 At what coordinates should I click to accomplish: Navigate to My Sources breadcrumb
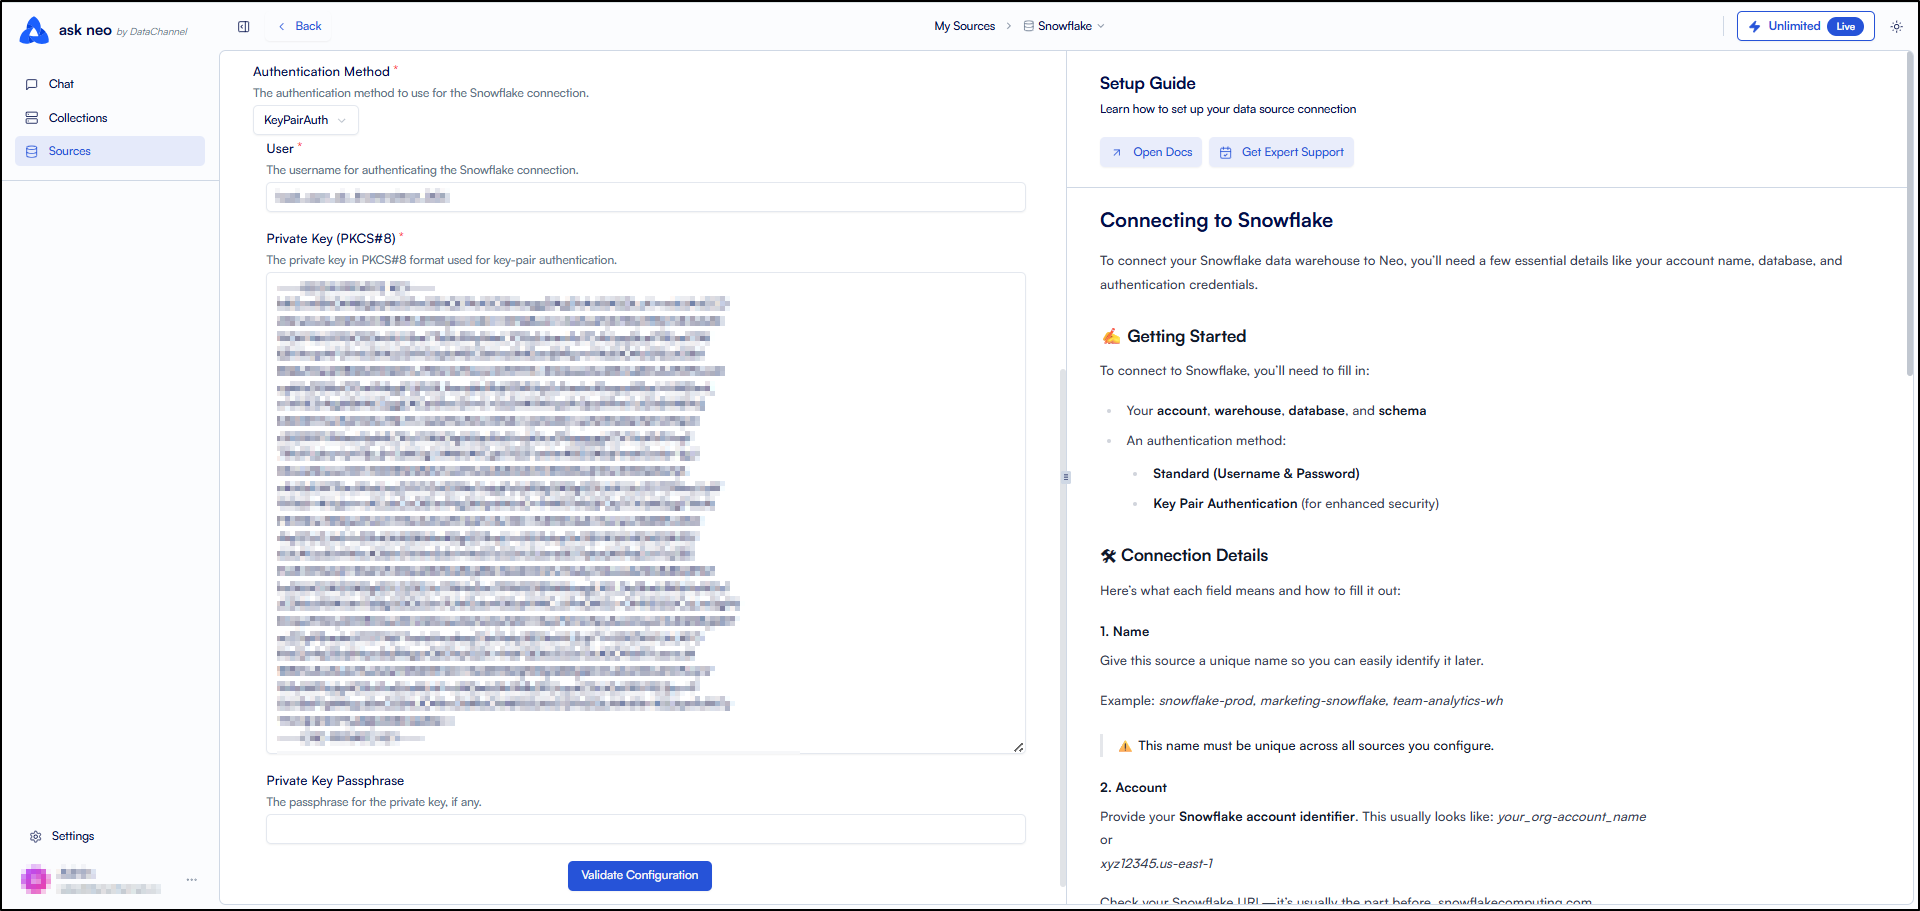964,26
